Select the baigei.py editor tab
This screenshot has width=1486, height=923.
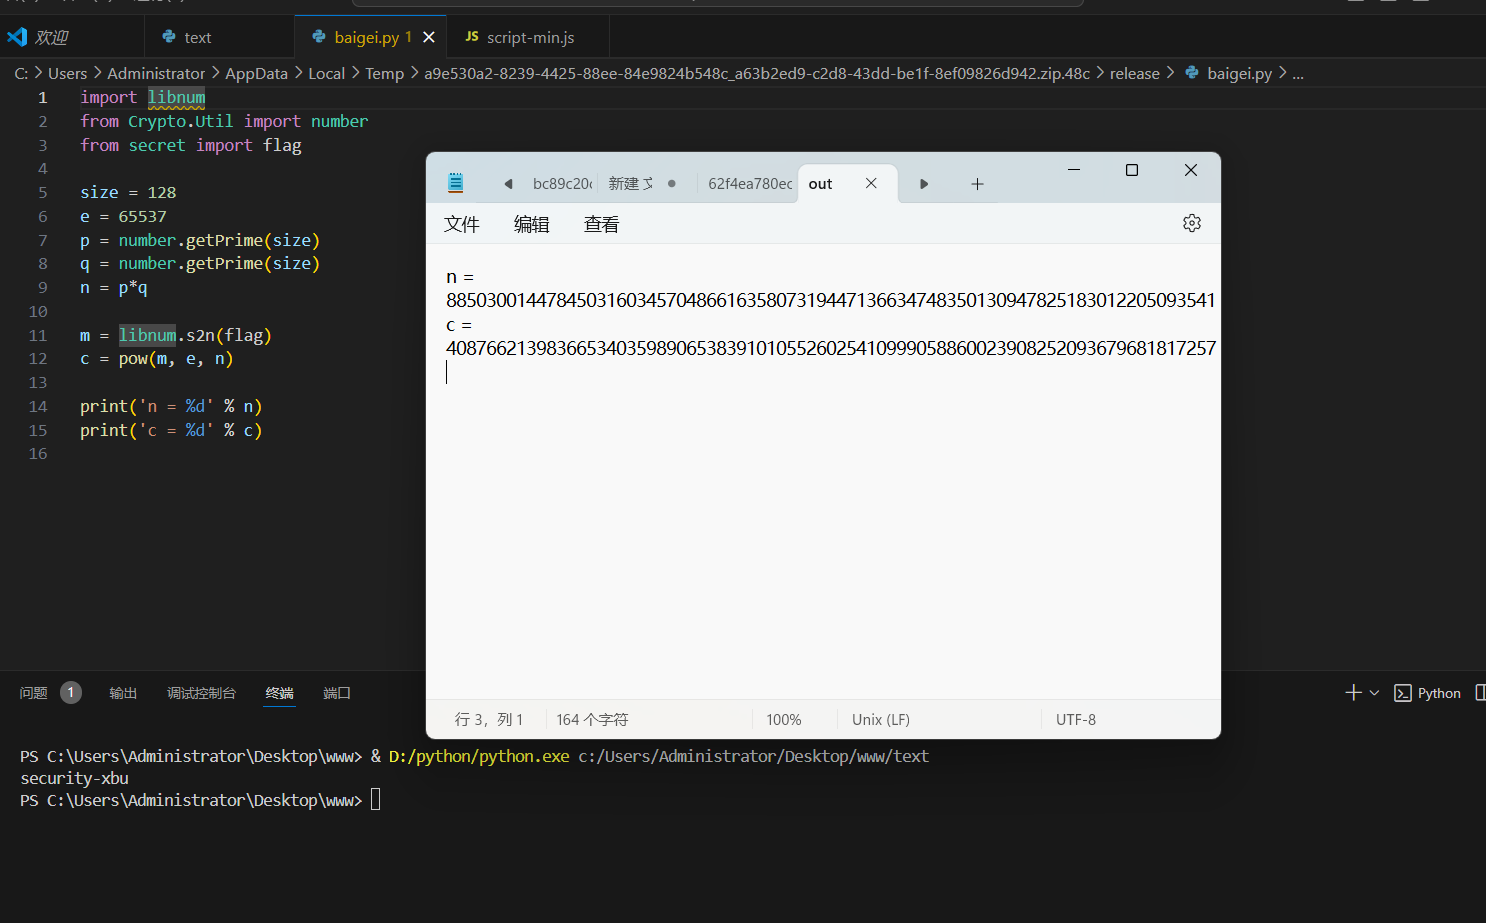[366, 37]
